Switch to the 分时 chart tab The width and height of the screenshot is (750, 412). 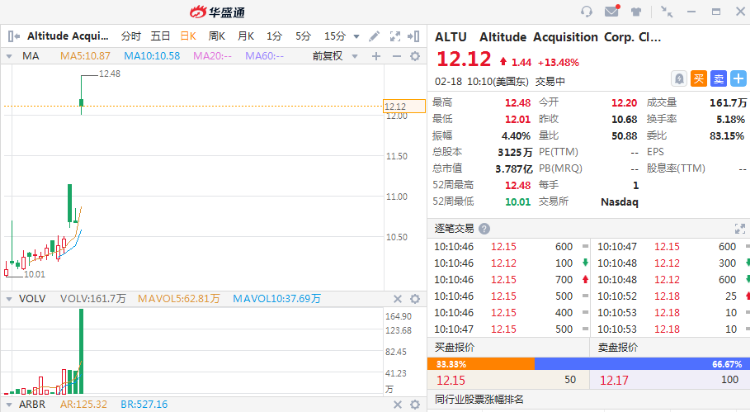pyautogui.click(x=131, y=36)
